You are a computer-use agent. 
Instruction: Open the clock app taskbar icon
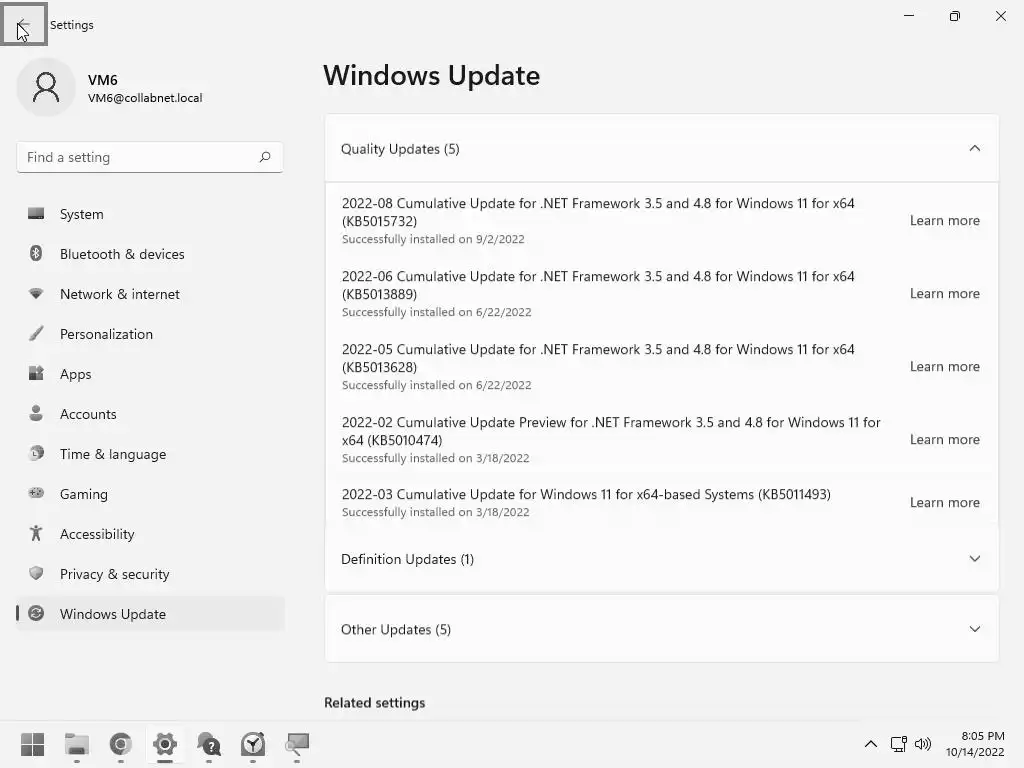coord(253,744)
